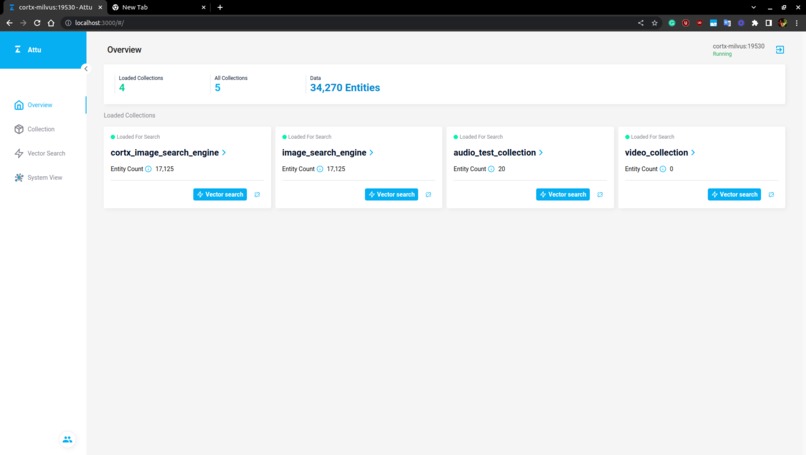Vector search in video_collection card
Screen dimensions: 806x455
[734, 194]
